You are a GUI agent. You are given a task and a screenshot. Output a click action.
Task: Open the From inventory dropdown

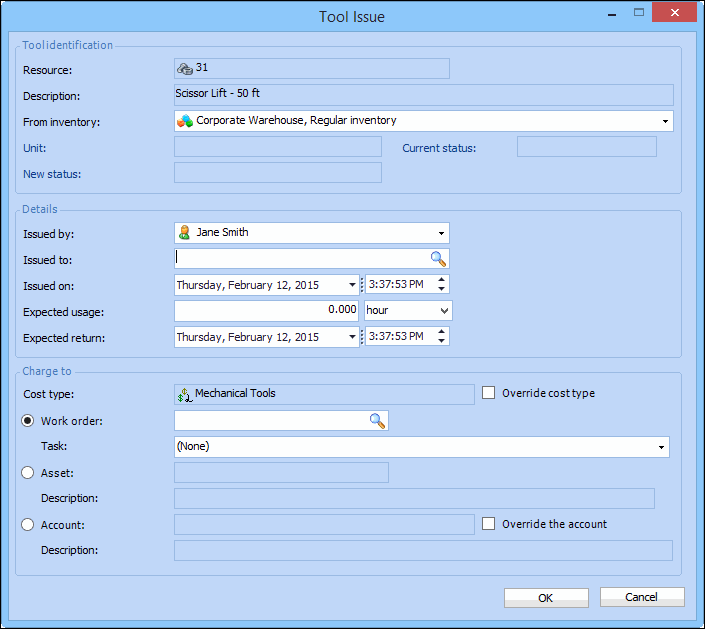click(665, 121)
